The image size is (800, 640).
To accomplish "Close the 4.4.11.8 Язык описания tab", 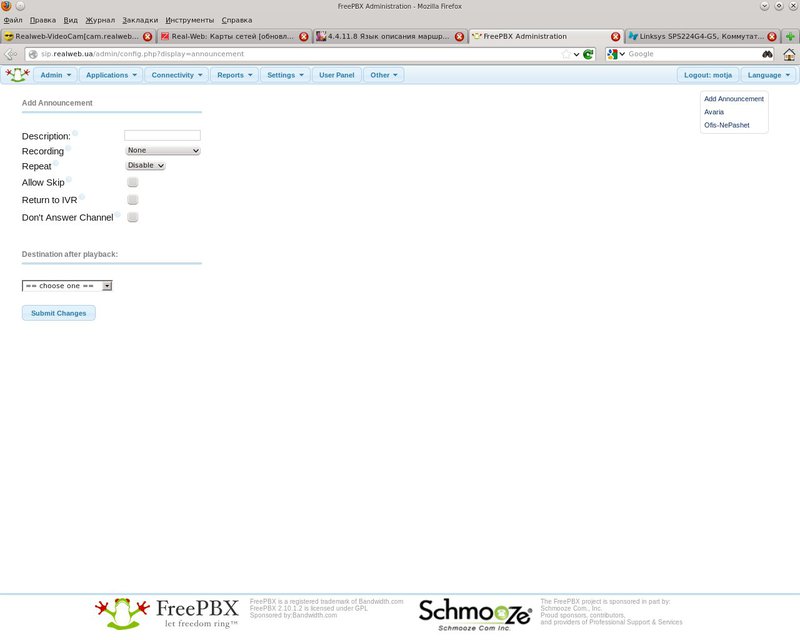I will [459, 37].
